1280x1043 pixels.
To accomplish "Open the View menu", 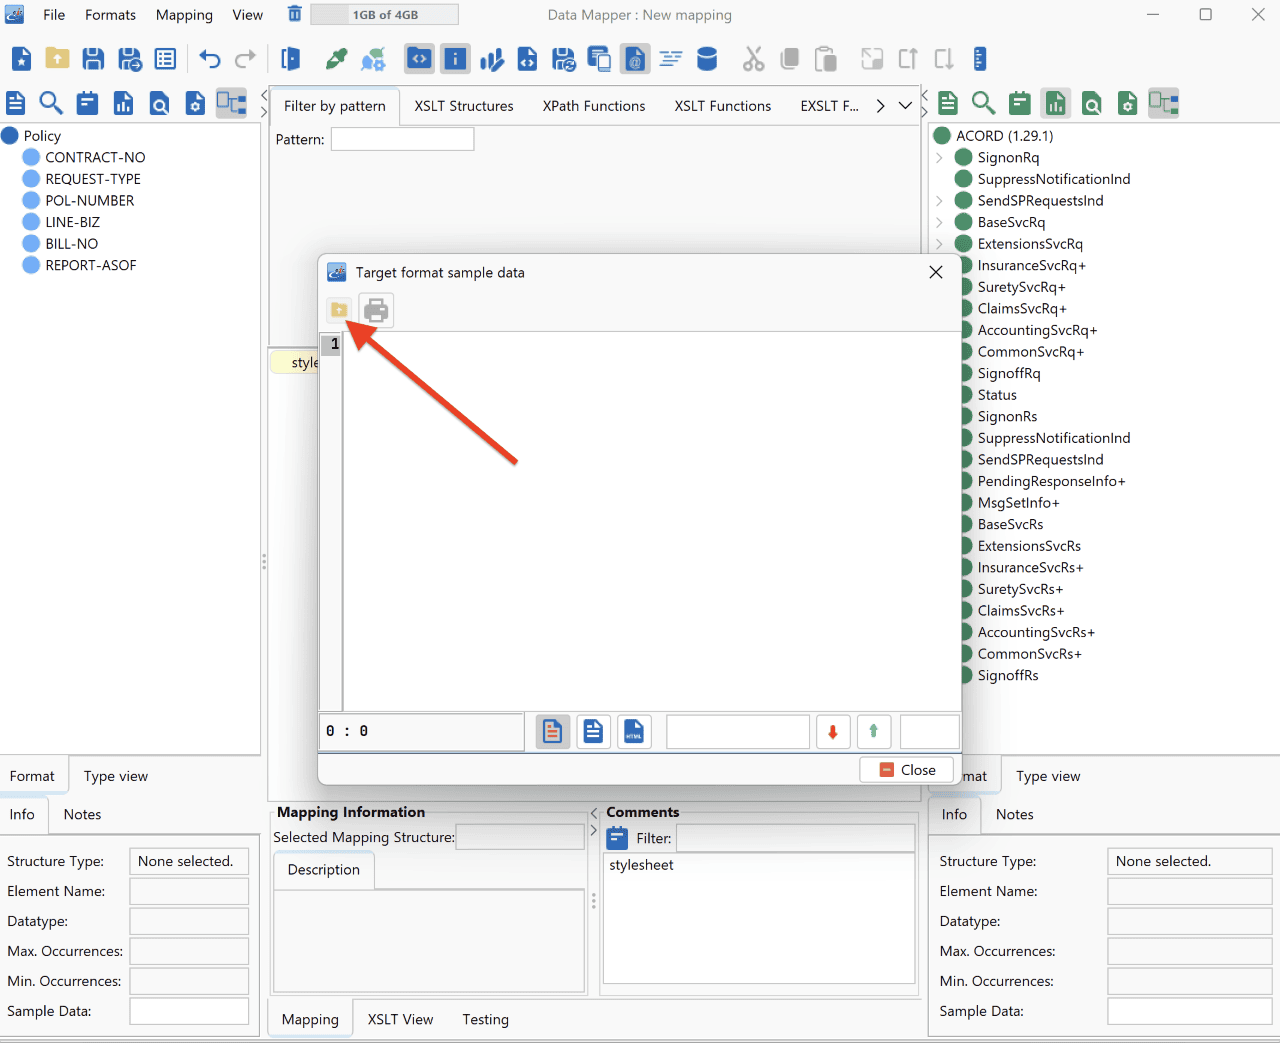I will point(248,15).
